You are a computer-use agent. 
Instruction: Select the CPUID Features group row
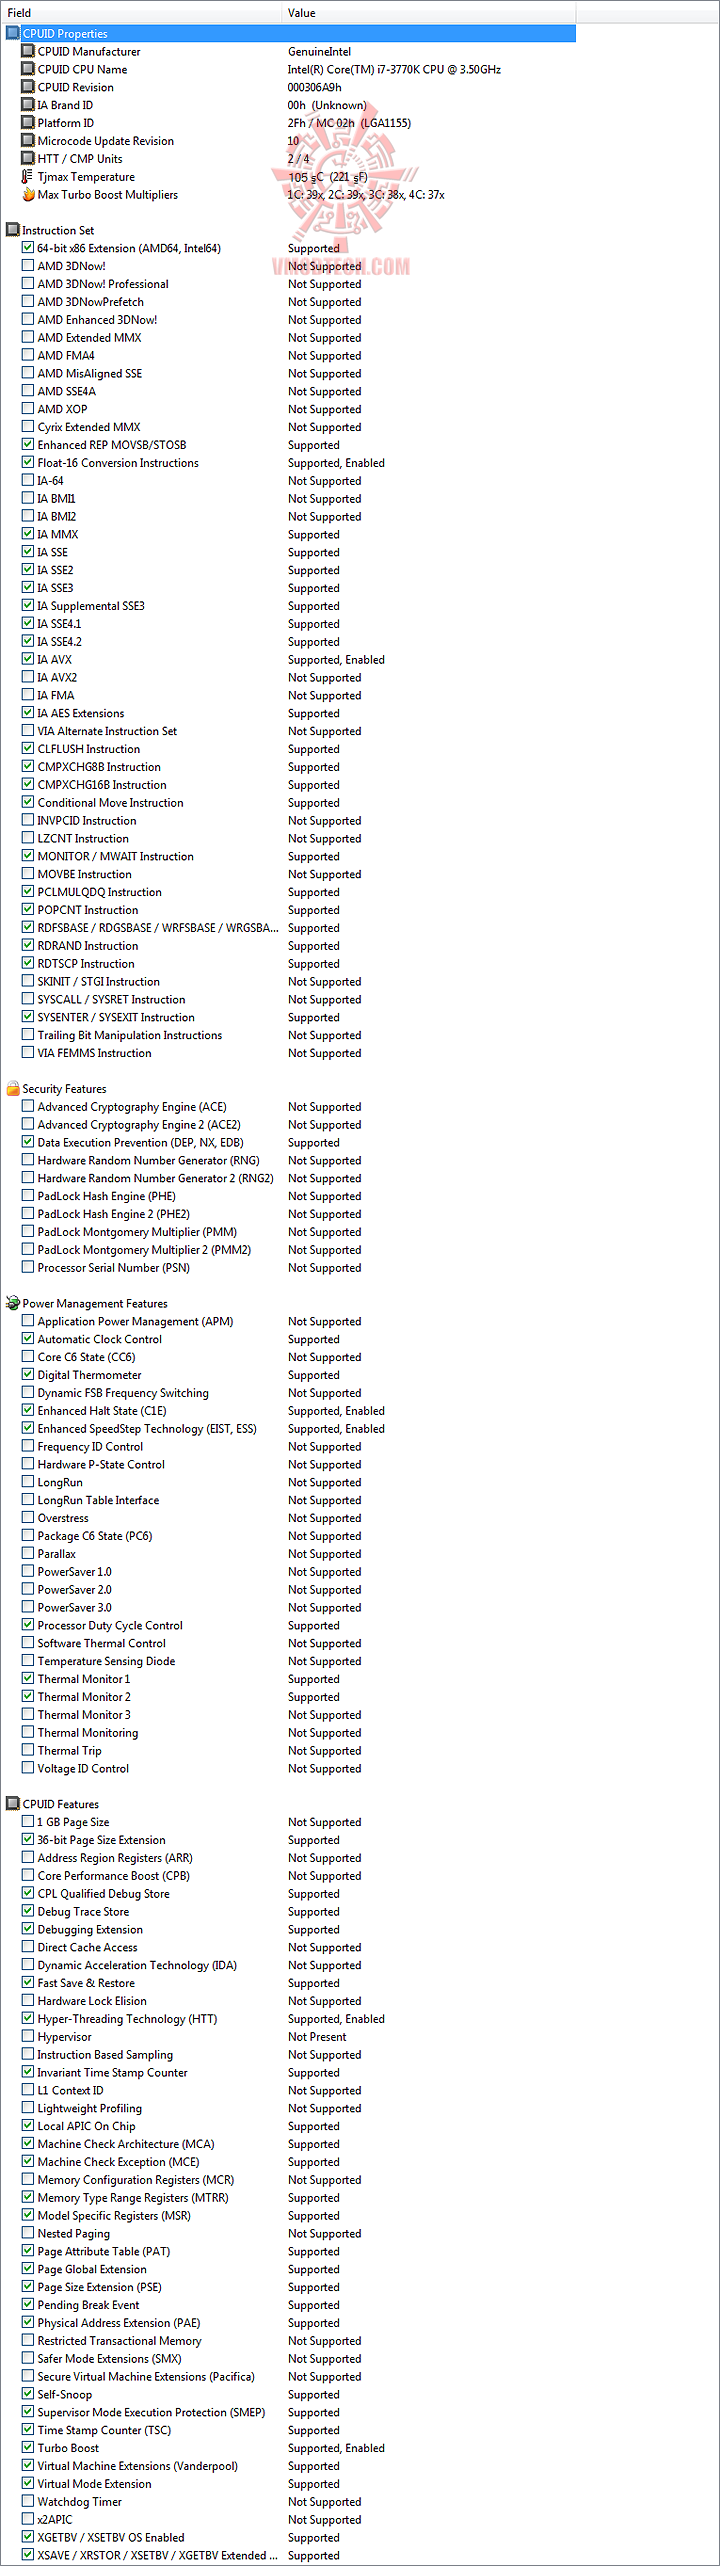point(289,1805)
